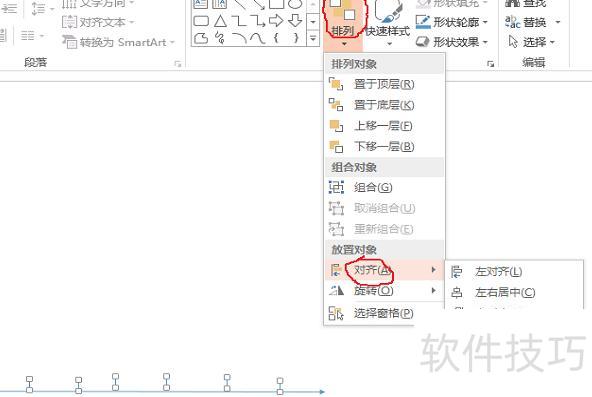
Task: Select the right block arrow shape
Action: click(x=276, y=20)
